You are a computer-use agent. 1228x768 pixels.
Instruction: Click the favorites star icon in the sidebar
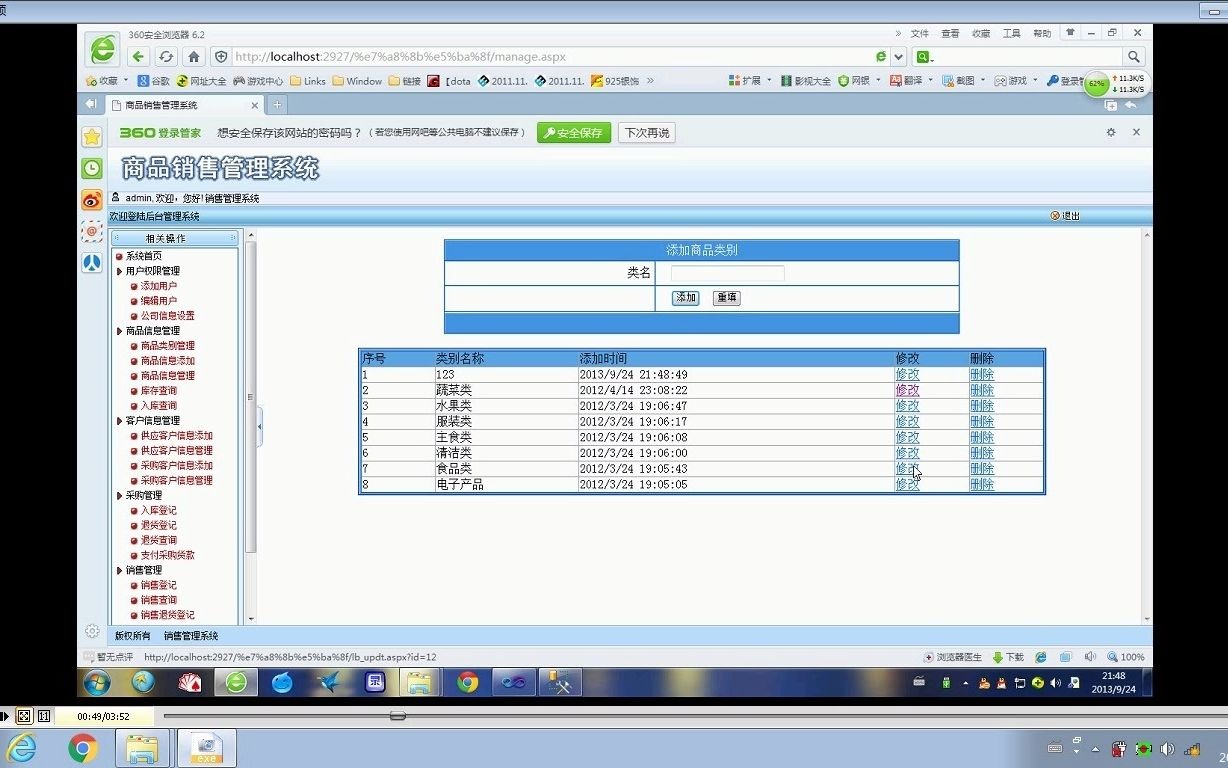(91, 138)
